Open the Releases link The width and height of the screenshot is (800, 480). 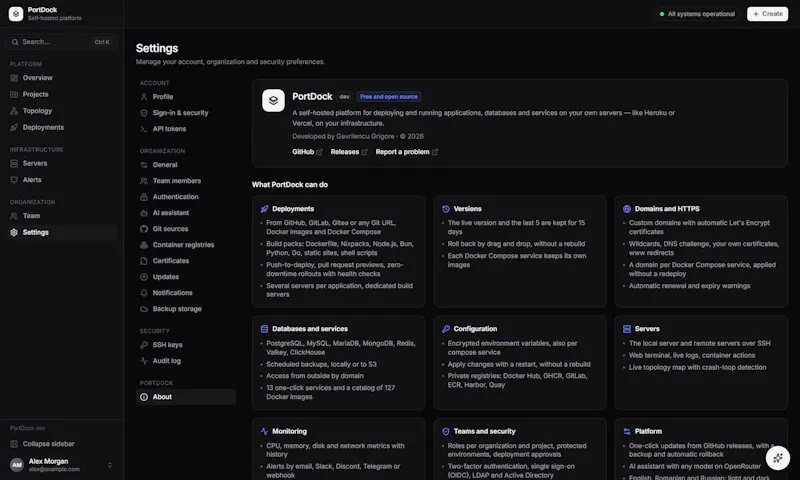(x=349, y=152)
